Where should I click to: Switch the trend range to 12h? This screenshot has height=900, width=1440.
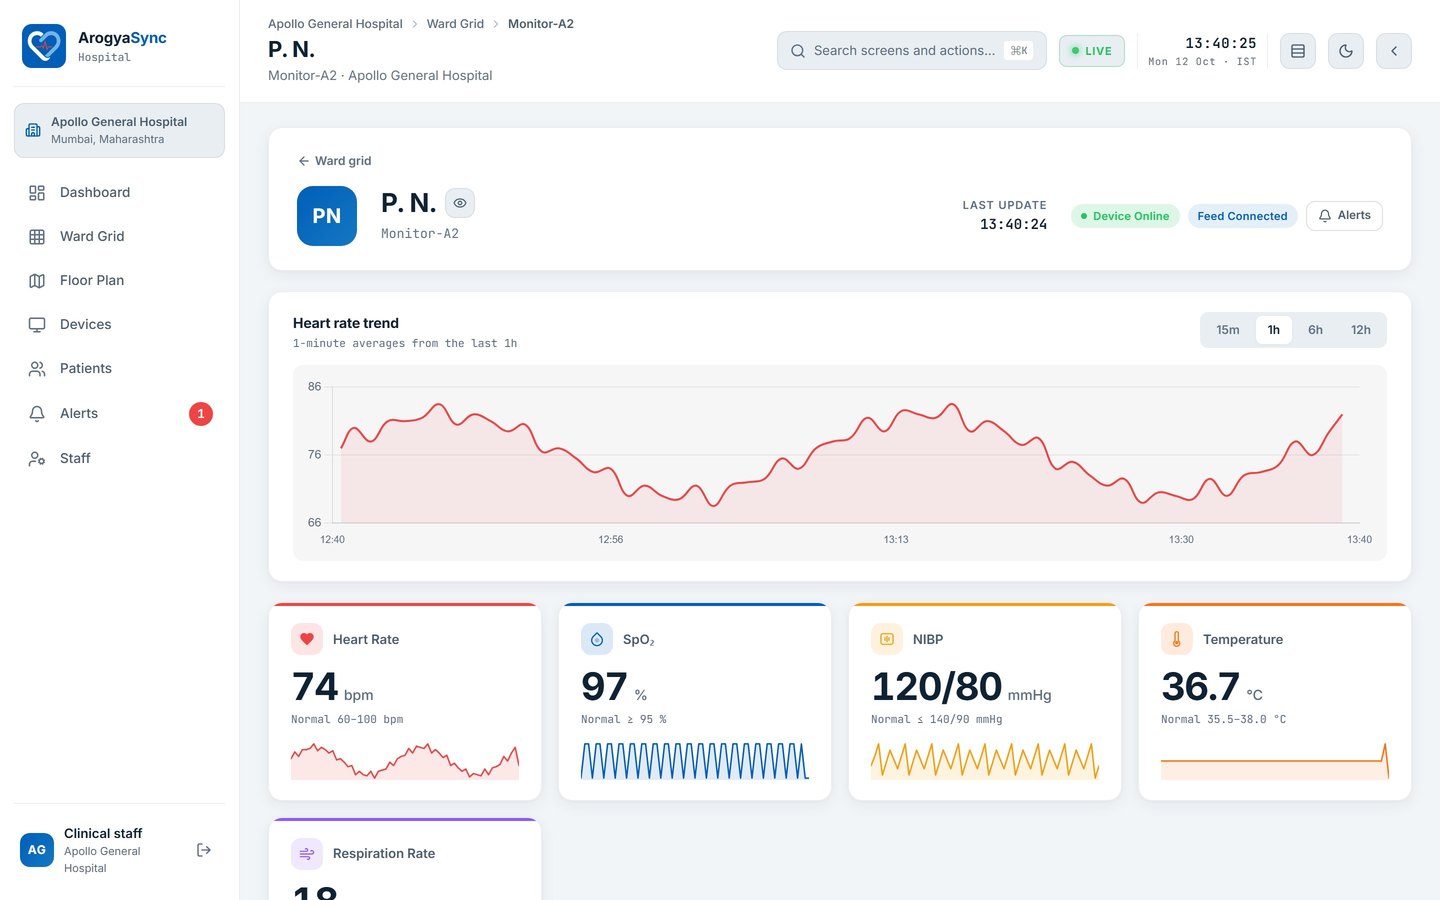coord(1361,330)
